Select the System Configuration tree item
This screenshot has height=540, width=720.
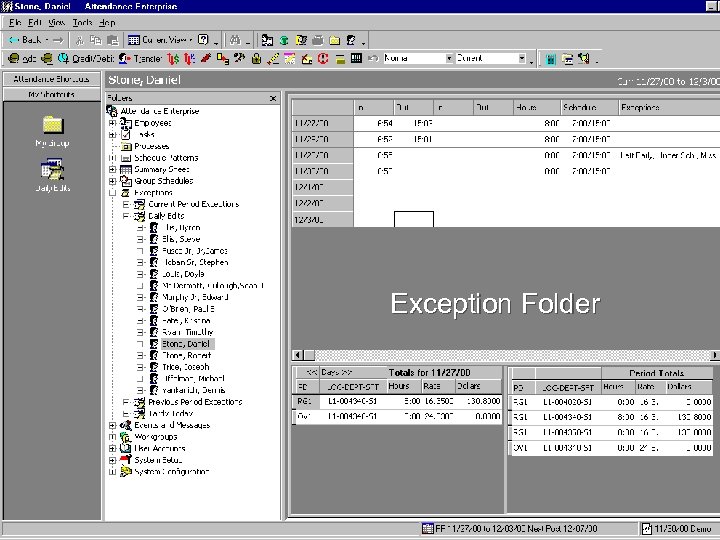(x=172, y=472)
